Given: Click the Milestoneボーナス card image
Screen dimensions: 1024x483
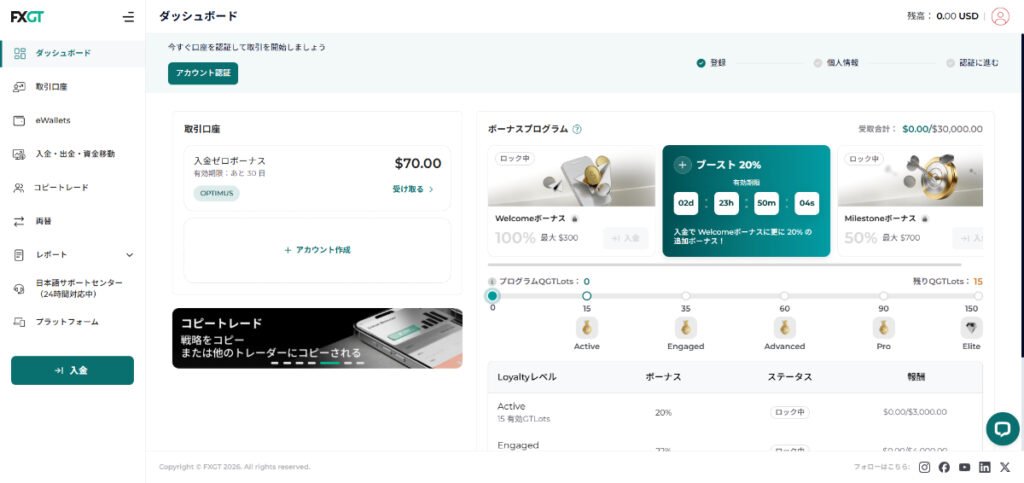Looking at the screenshot, I should coord(910,176).
